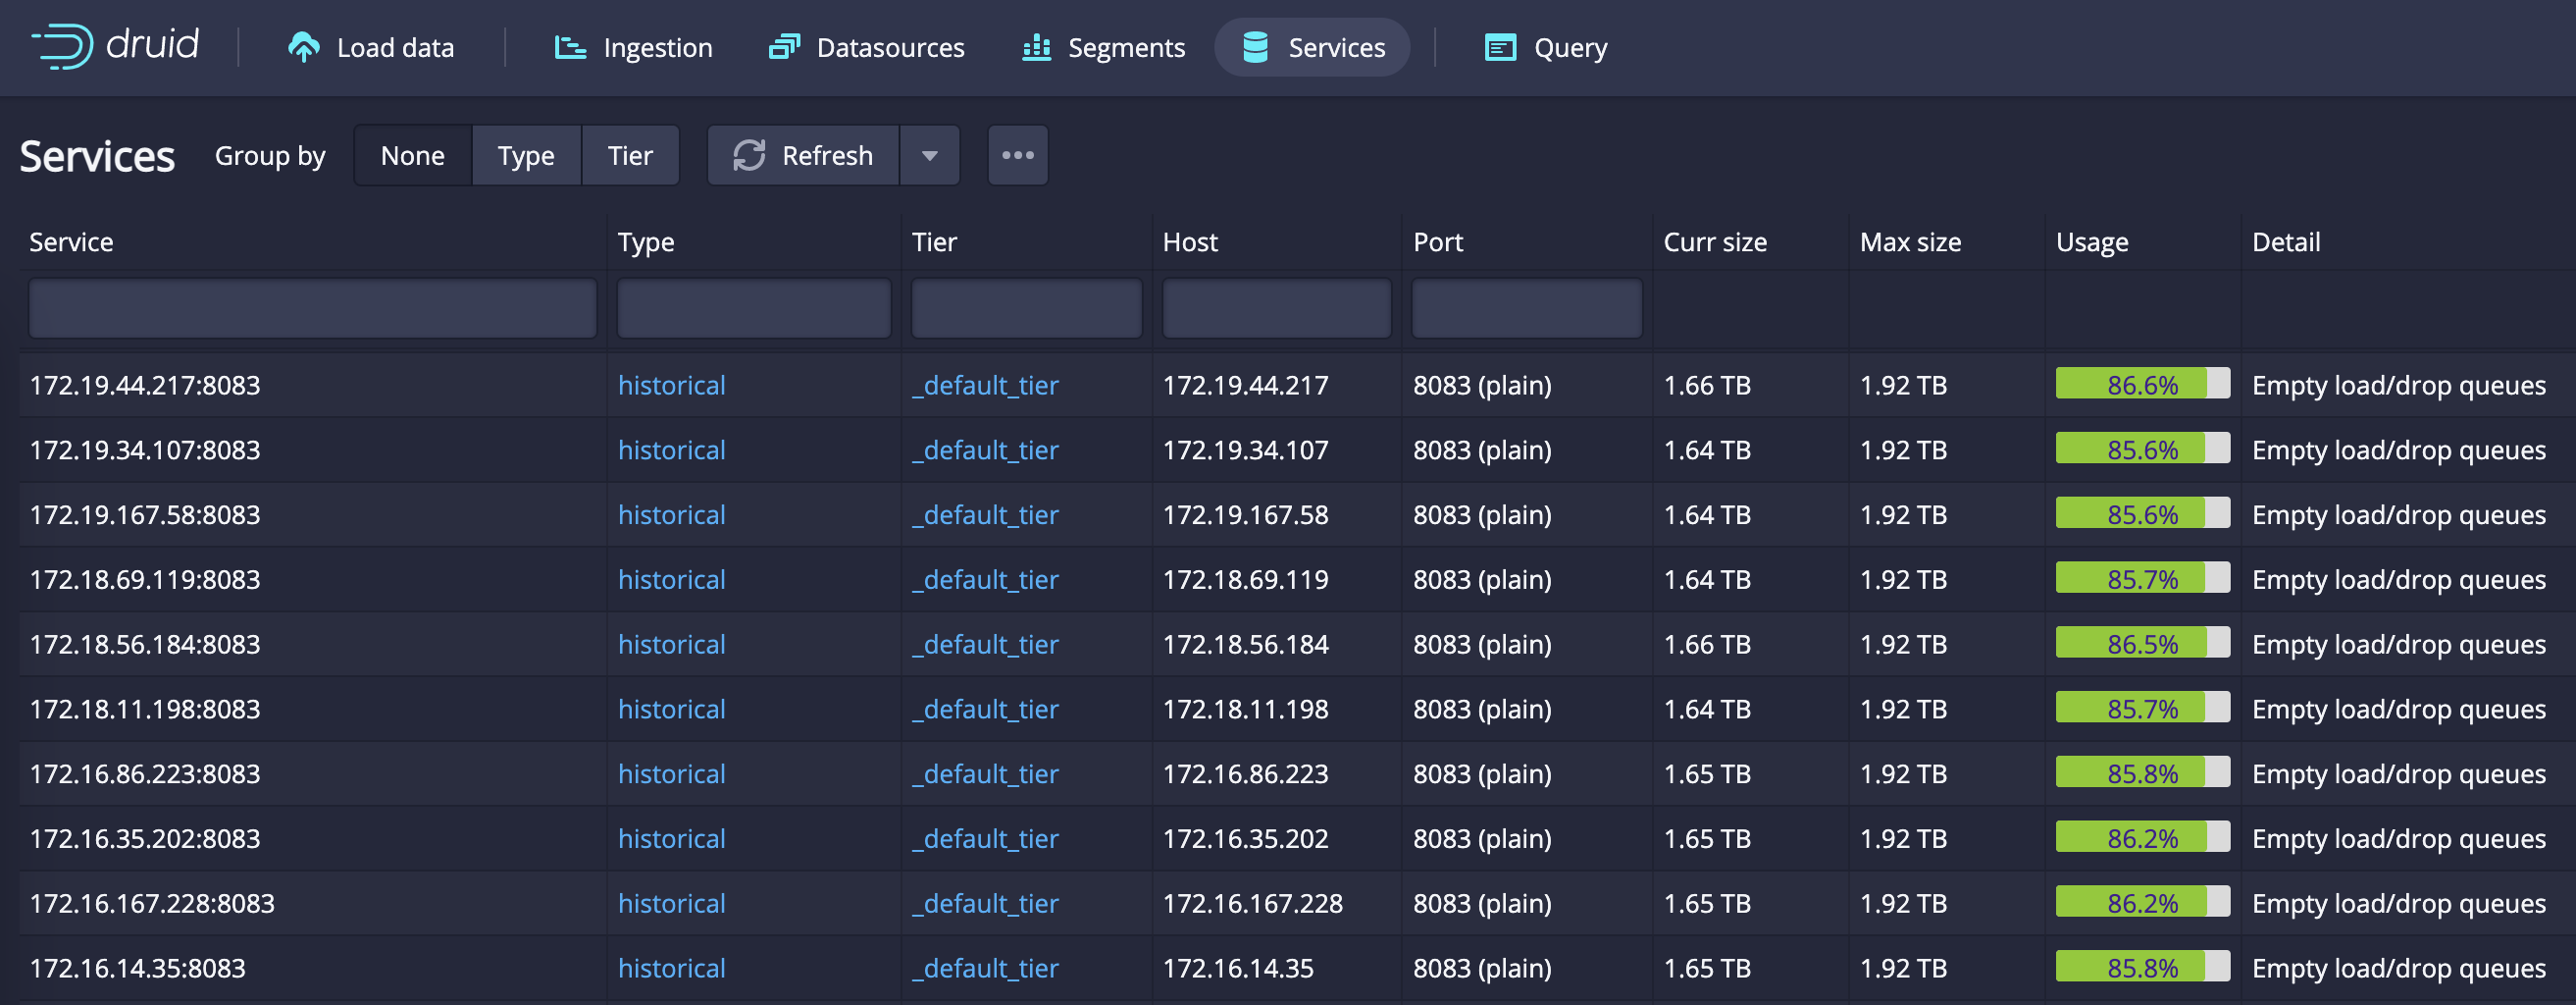The image size is (2576, 1005).
Task: Focus the Service filter input
Action: (313, 308)
